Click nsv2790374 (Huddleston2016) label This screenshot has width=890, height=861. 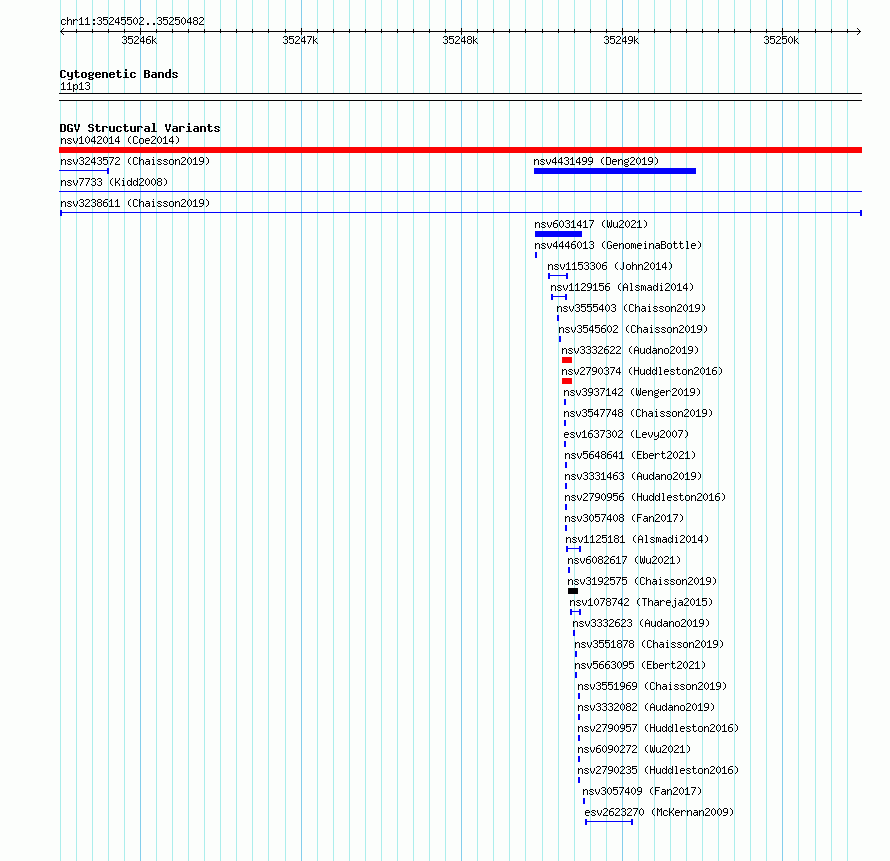tap(642, 371)
